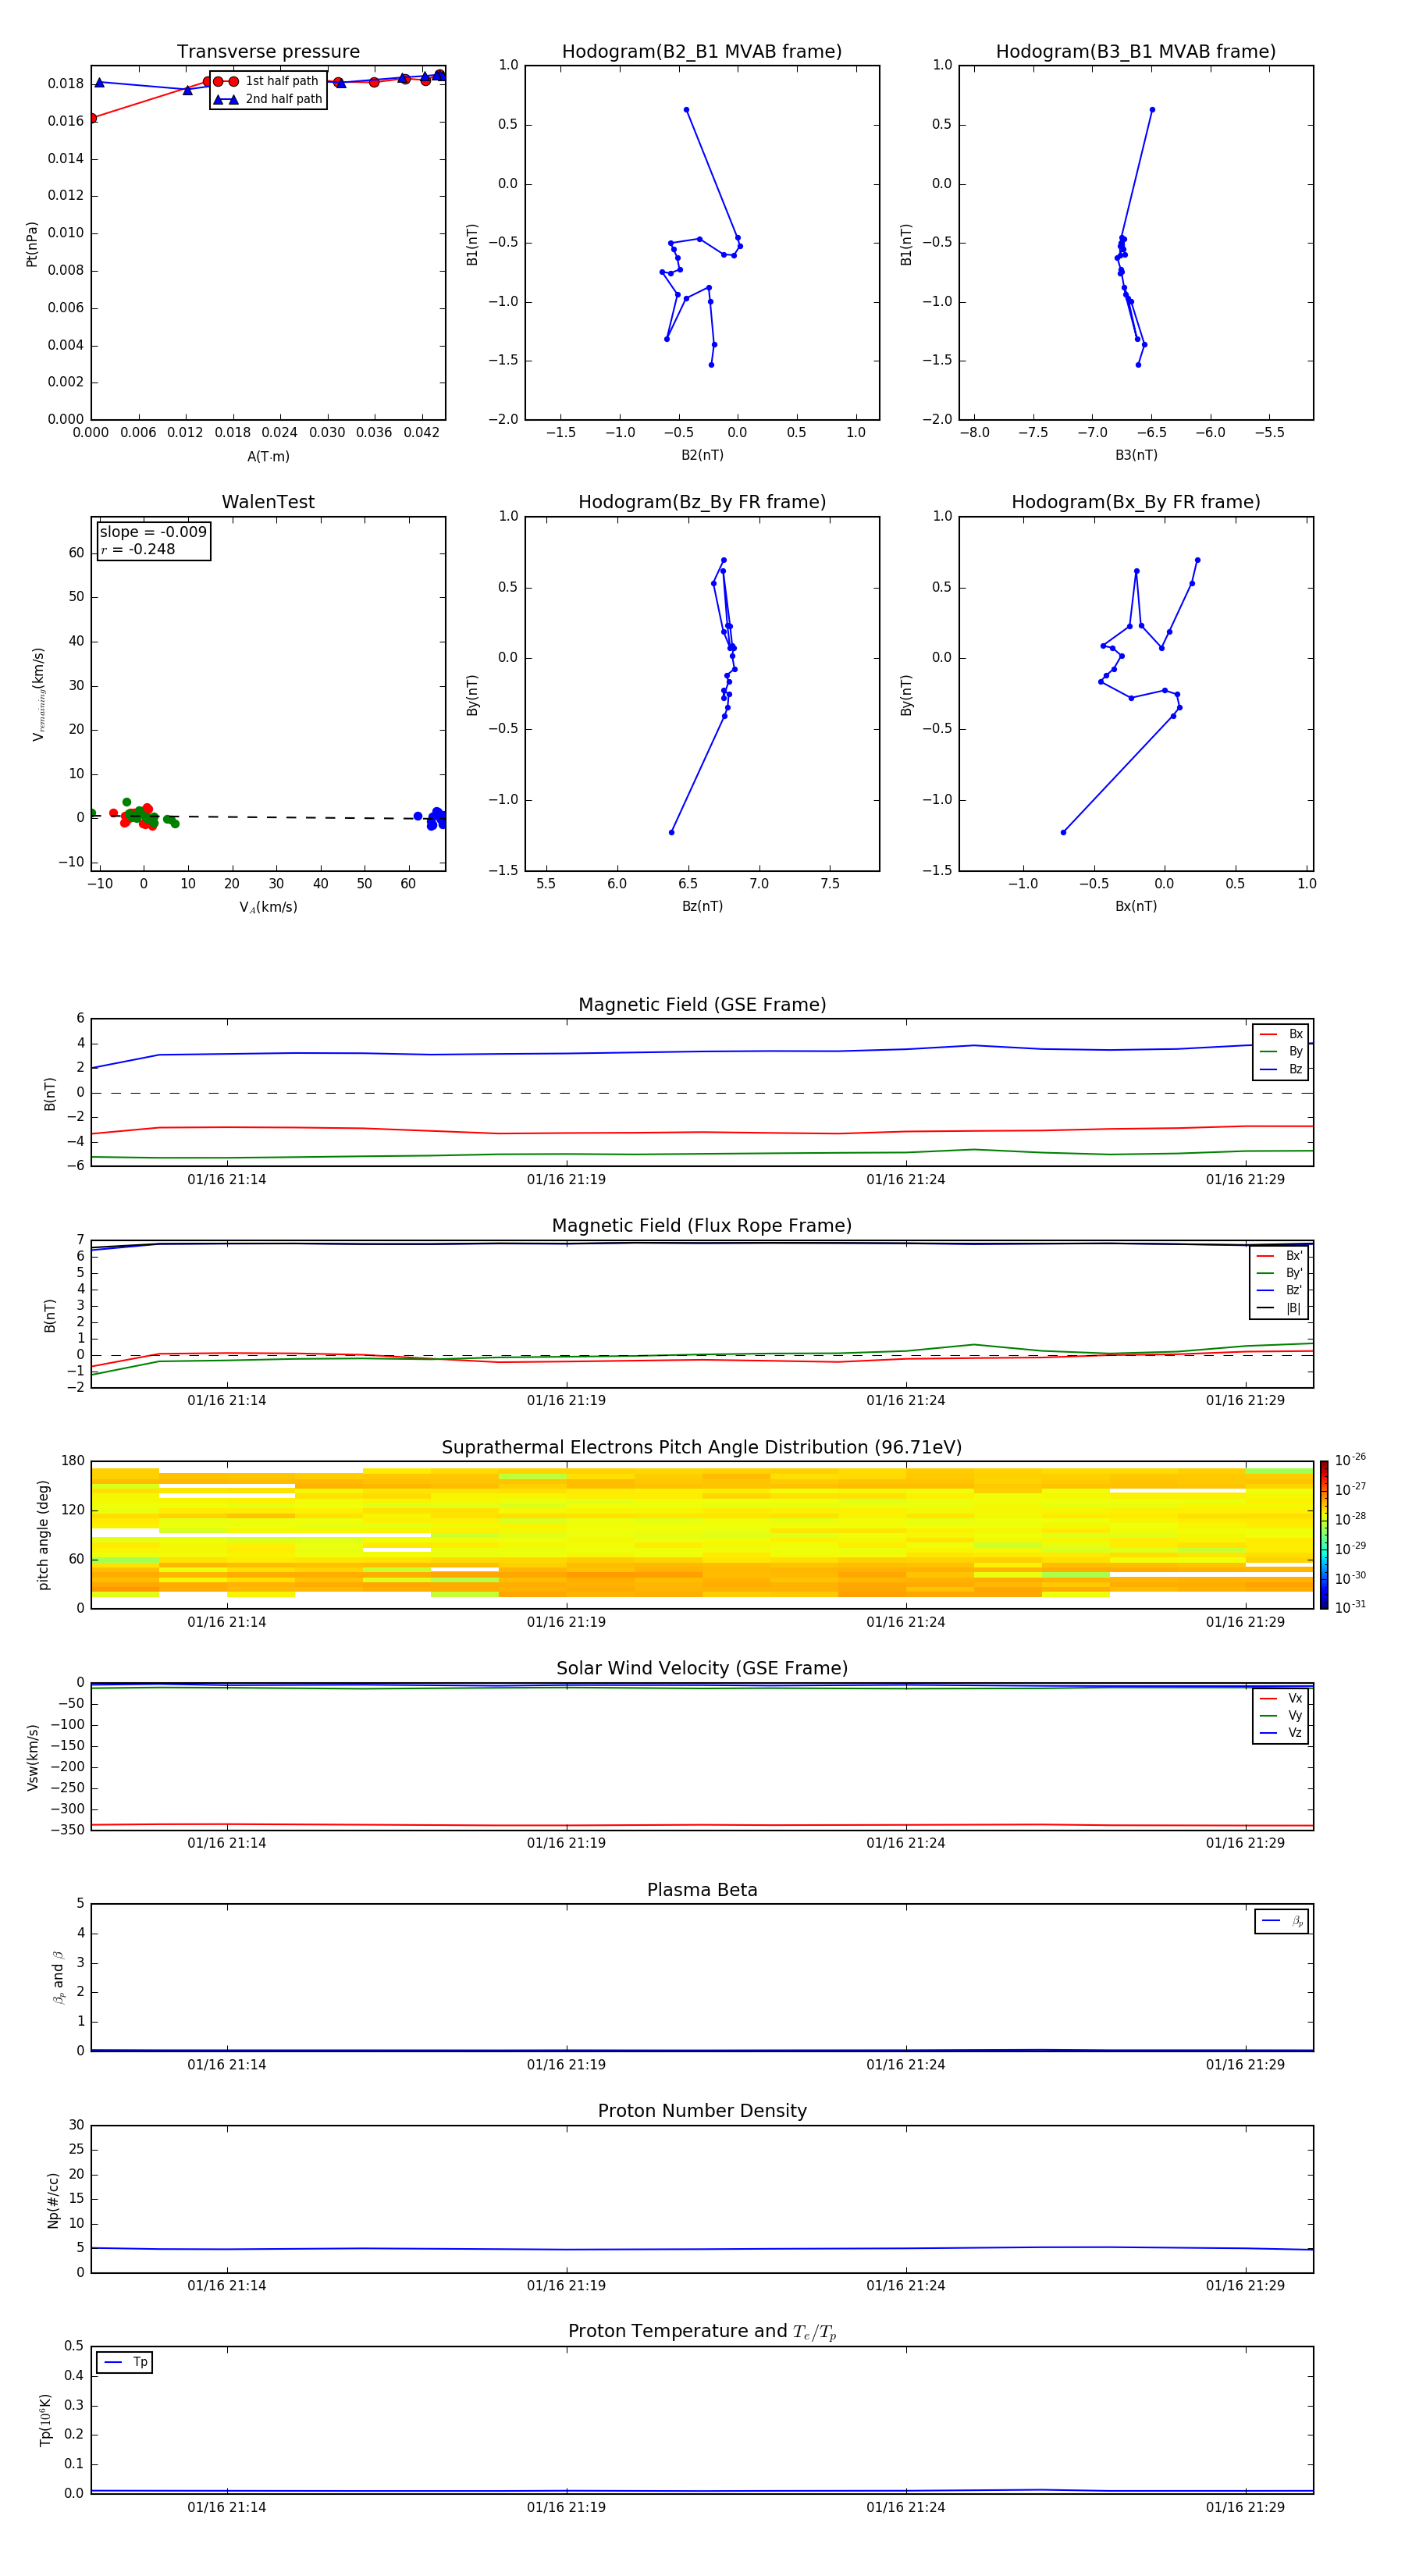This screenshot has height=2576, width=1405.
Task: Click the "Hodogram(Bx_By FR frame)" title
Action: pos(1136,502)
